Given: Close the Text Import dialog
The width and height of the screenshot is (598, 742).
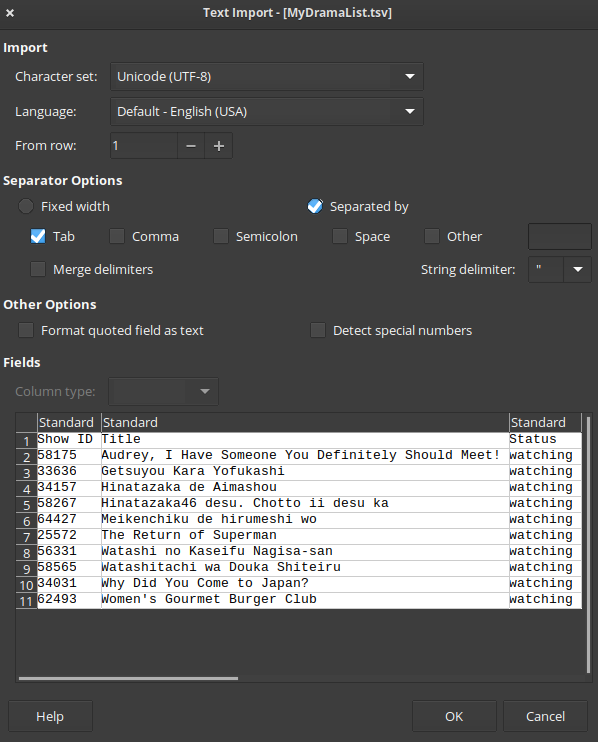Looking at the screenshot, I should 10,13.
